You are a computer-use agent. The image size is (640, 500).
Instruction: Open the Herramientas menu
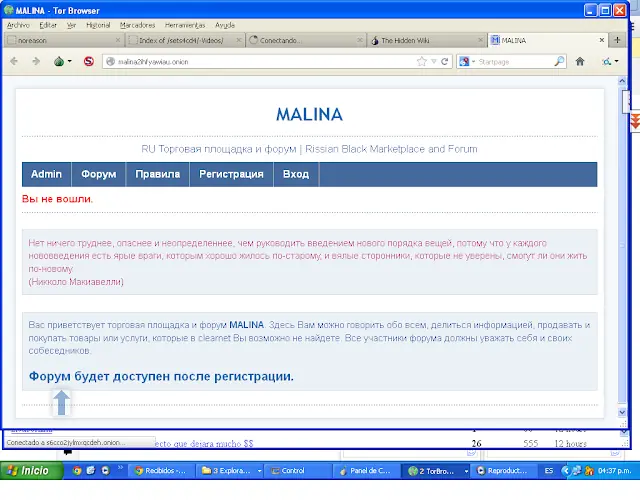click(185, 25)
